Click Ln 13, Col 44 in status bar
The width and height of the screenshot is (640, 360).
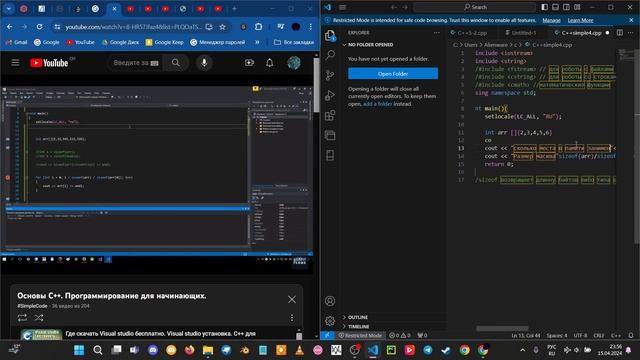tap(525, 335)
